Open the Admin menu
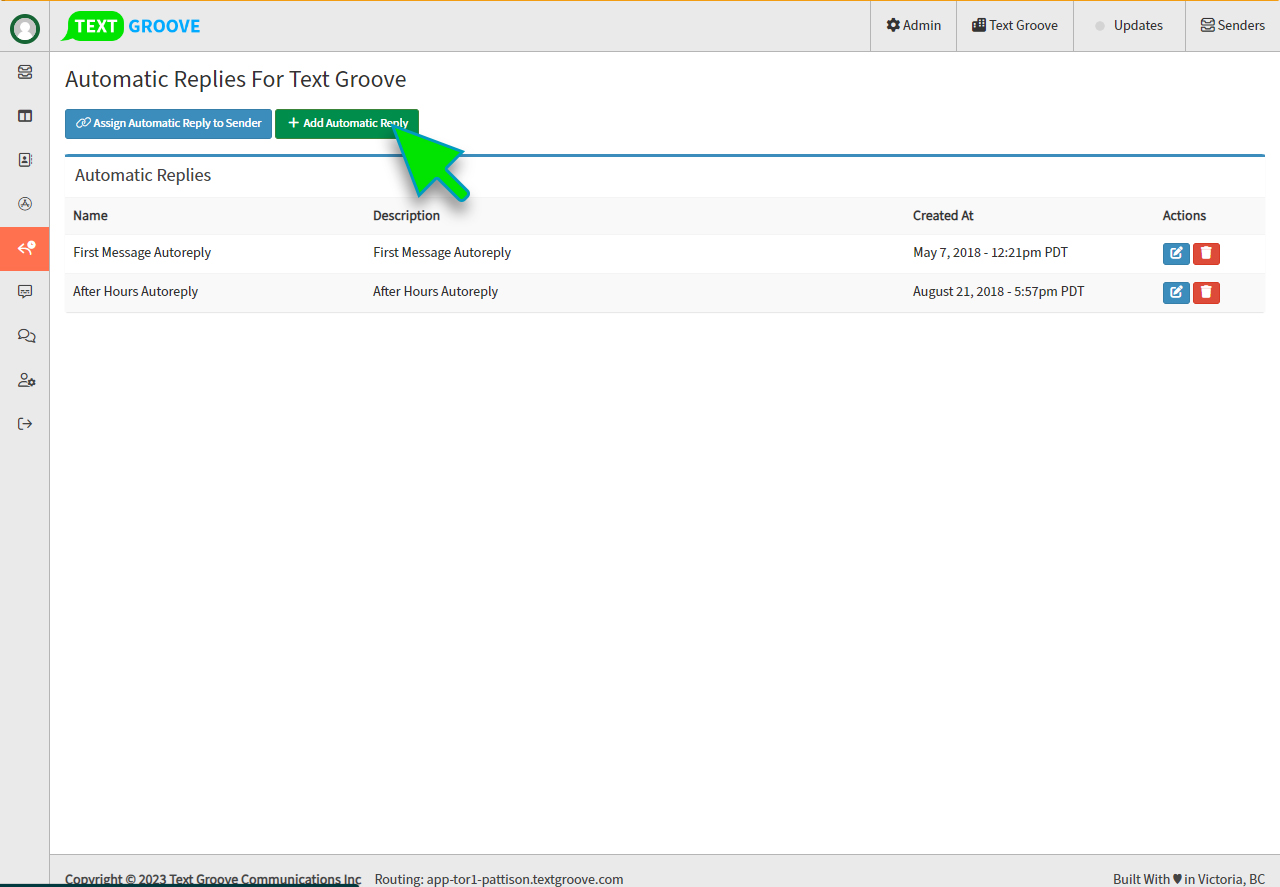1280x887 pixels. (x=913, y=26)
